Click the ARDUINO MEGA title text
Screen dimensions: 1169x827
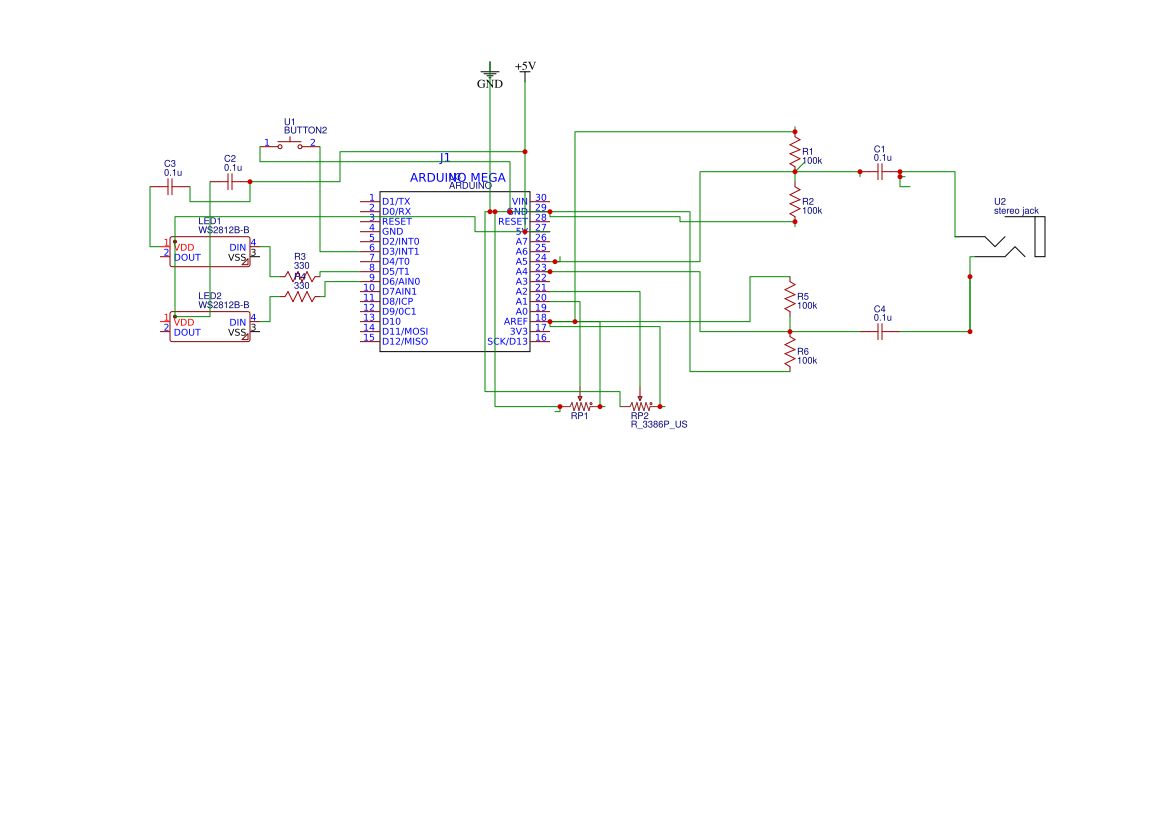click(458, 177)
